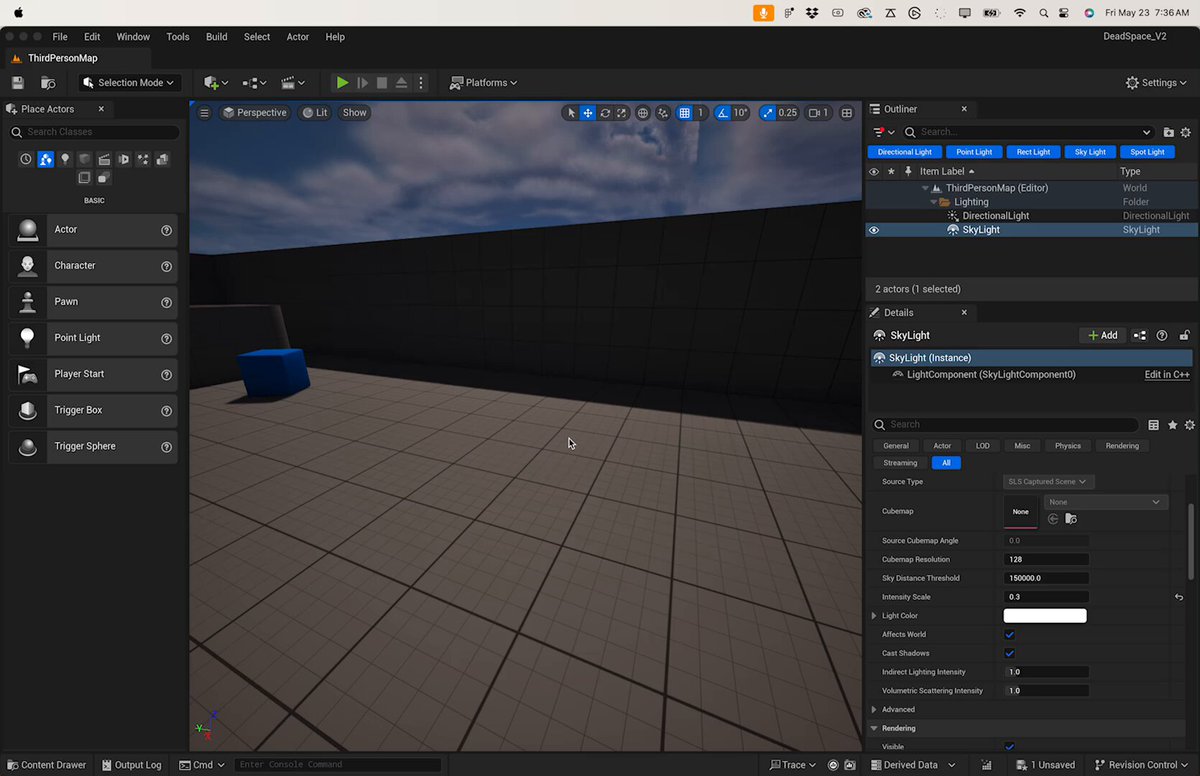
Task: Uncheck the Cast Shadows checkbox
Action: (x=1009, y=653)
